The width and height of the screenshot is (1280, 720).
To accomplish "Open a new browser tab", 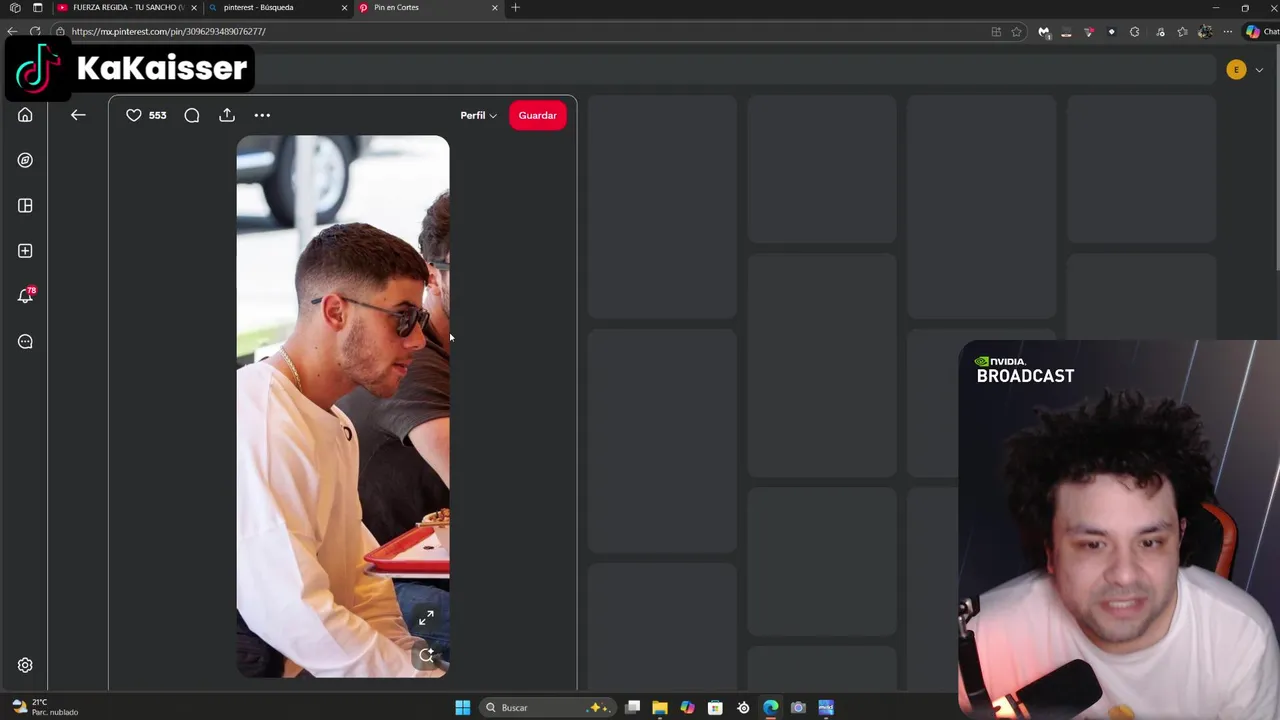I will (x=515, y=8).
